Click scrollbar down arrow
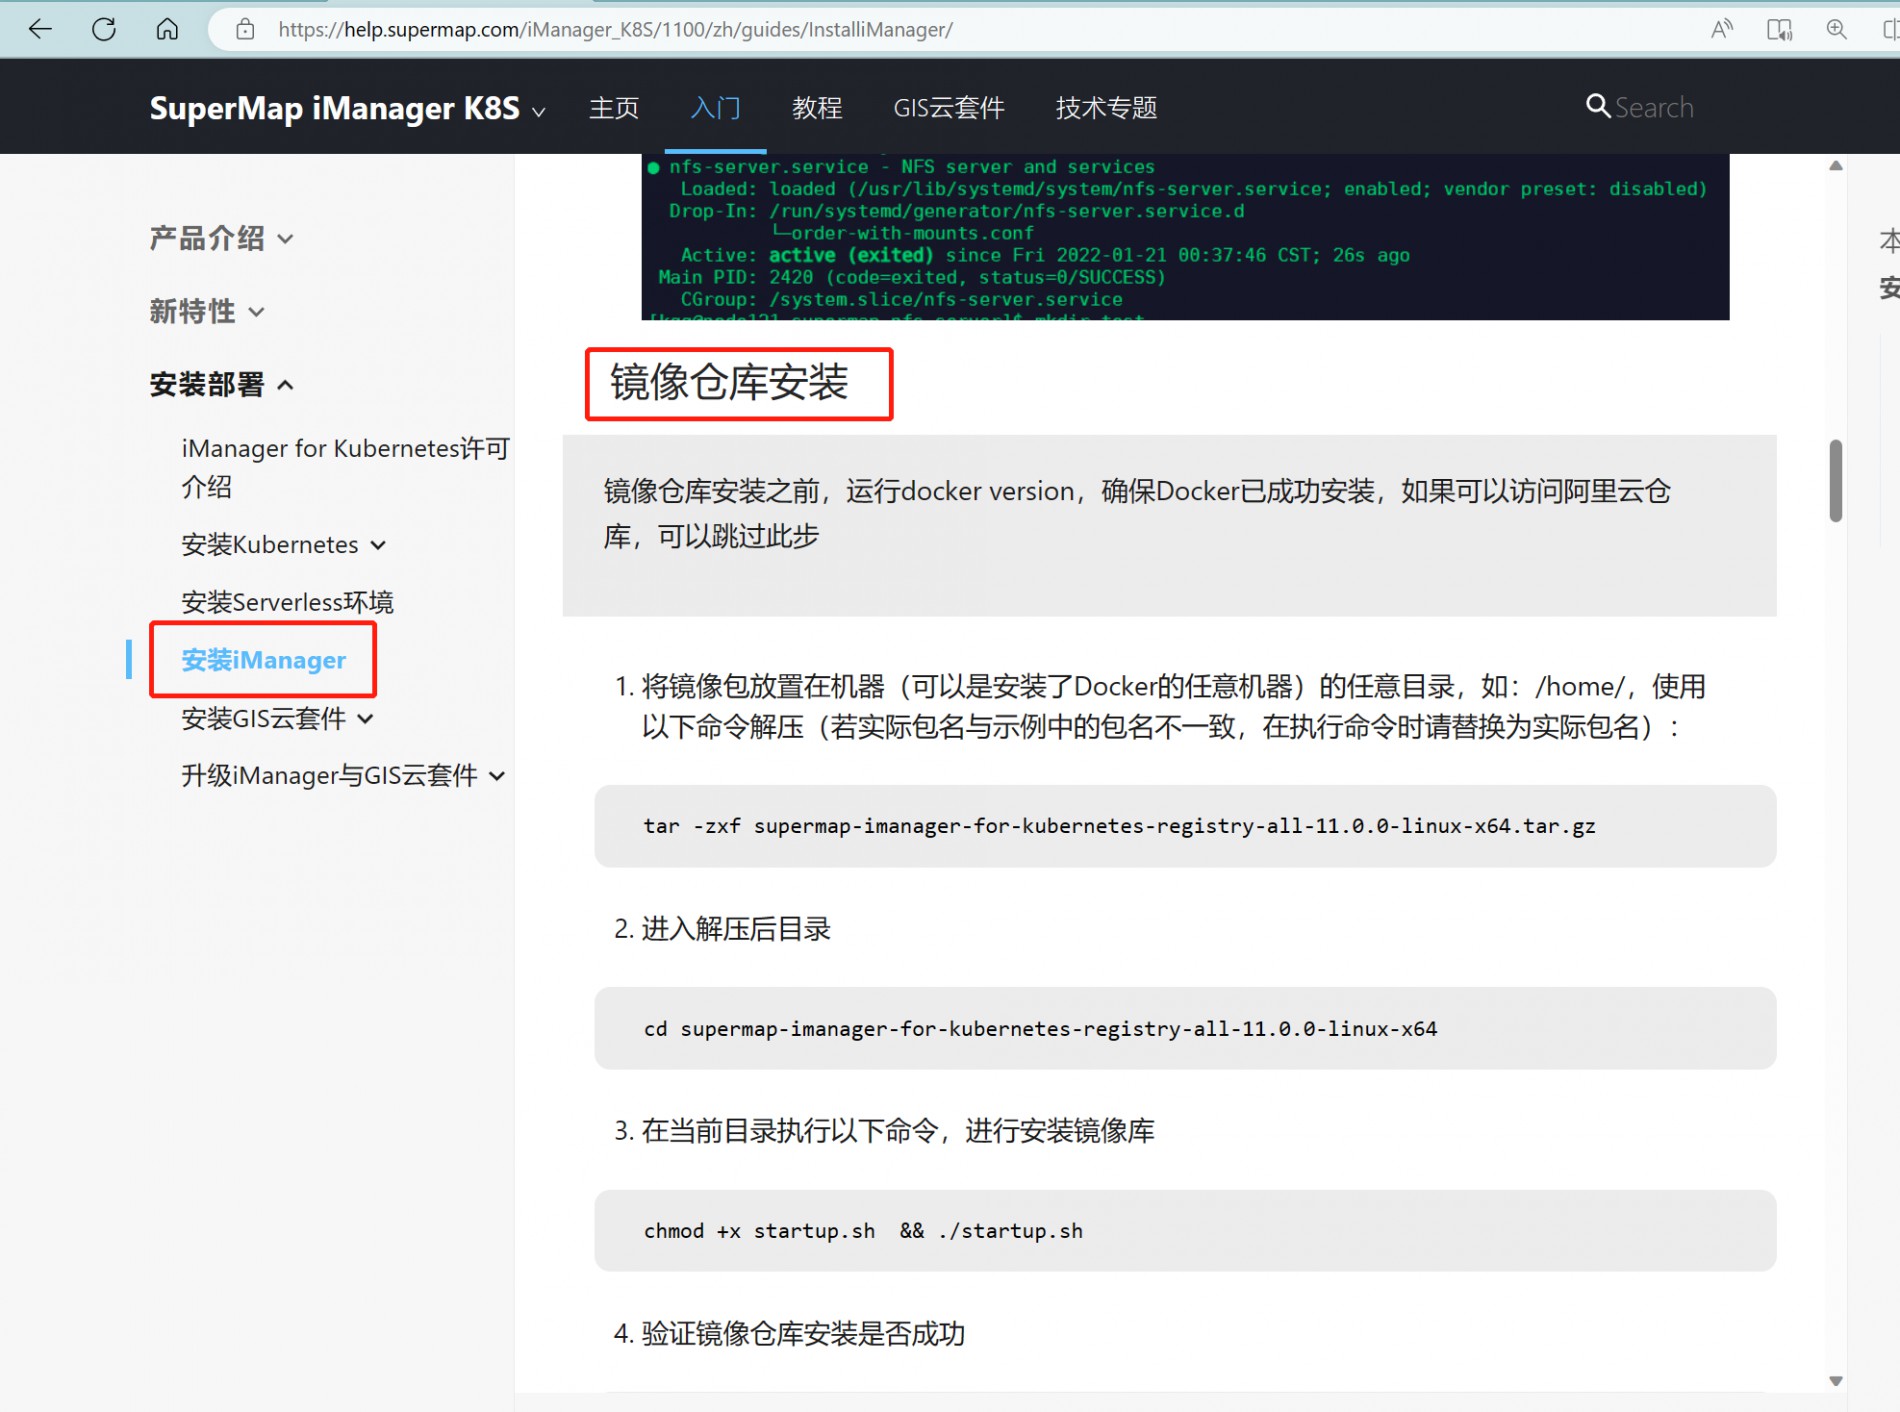Image resolution: width=1900 pixels, height=1412 pixels. point(1835,1381)
